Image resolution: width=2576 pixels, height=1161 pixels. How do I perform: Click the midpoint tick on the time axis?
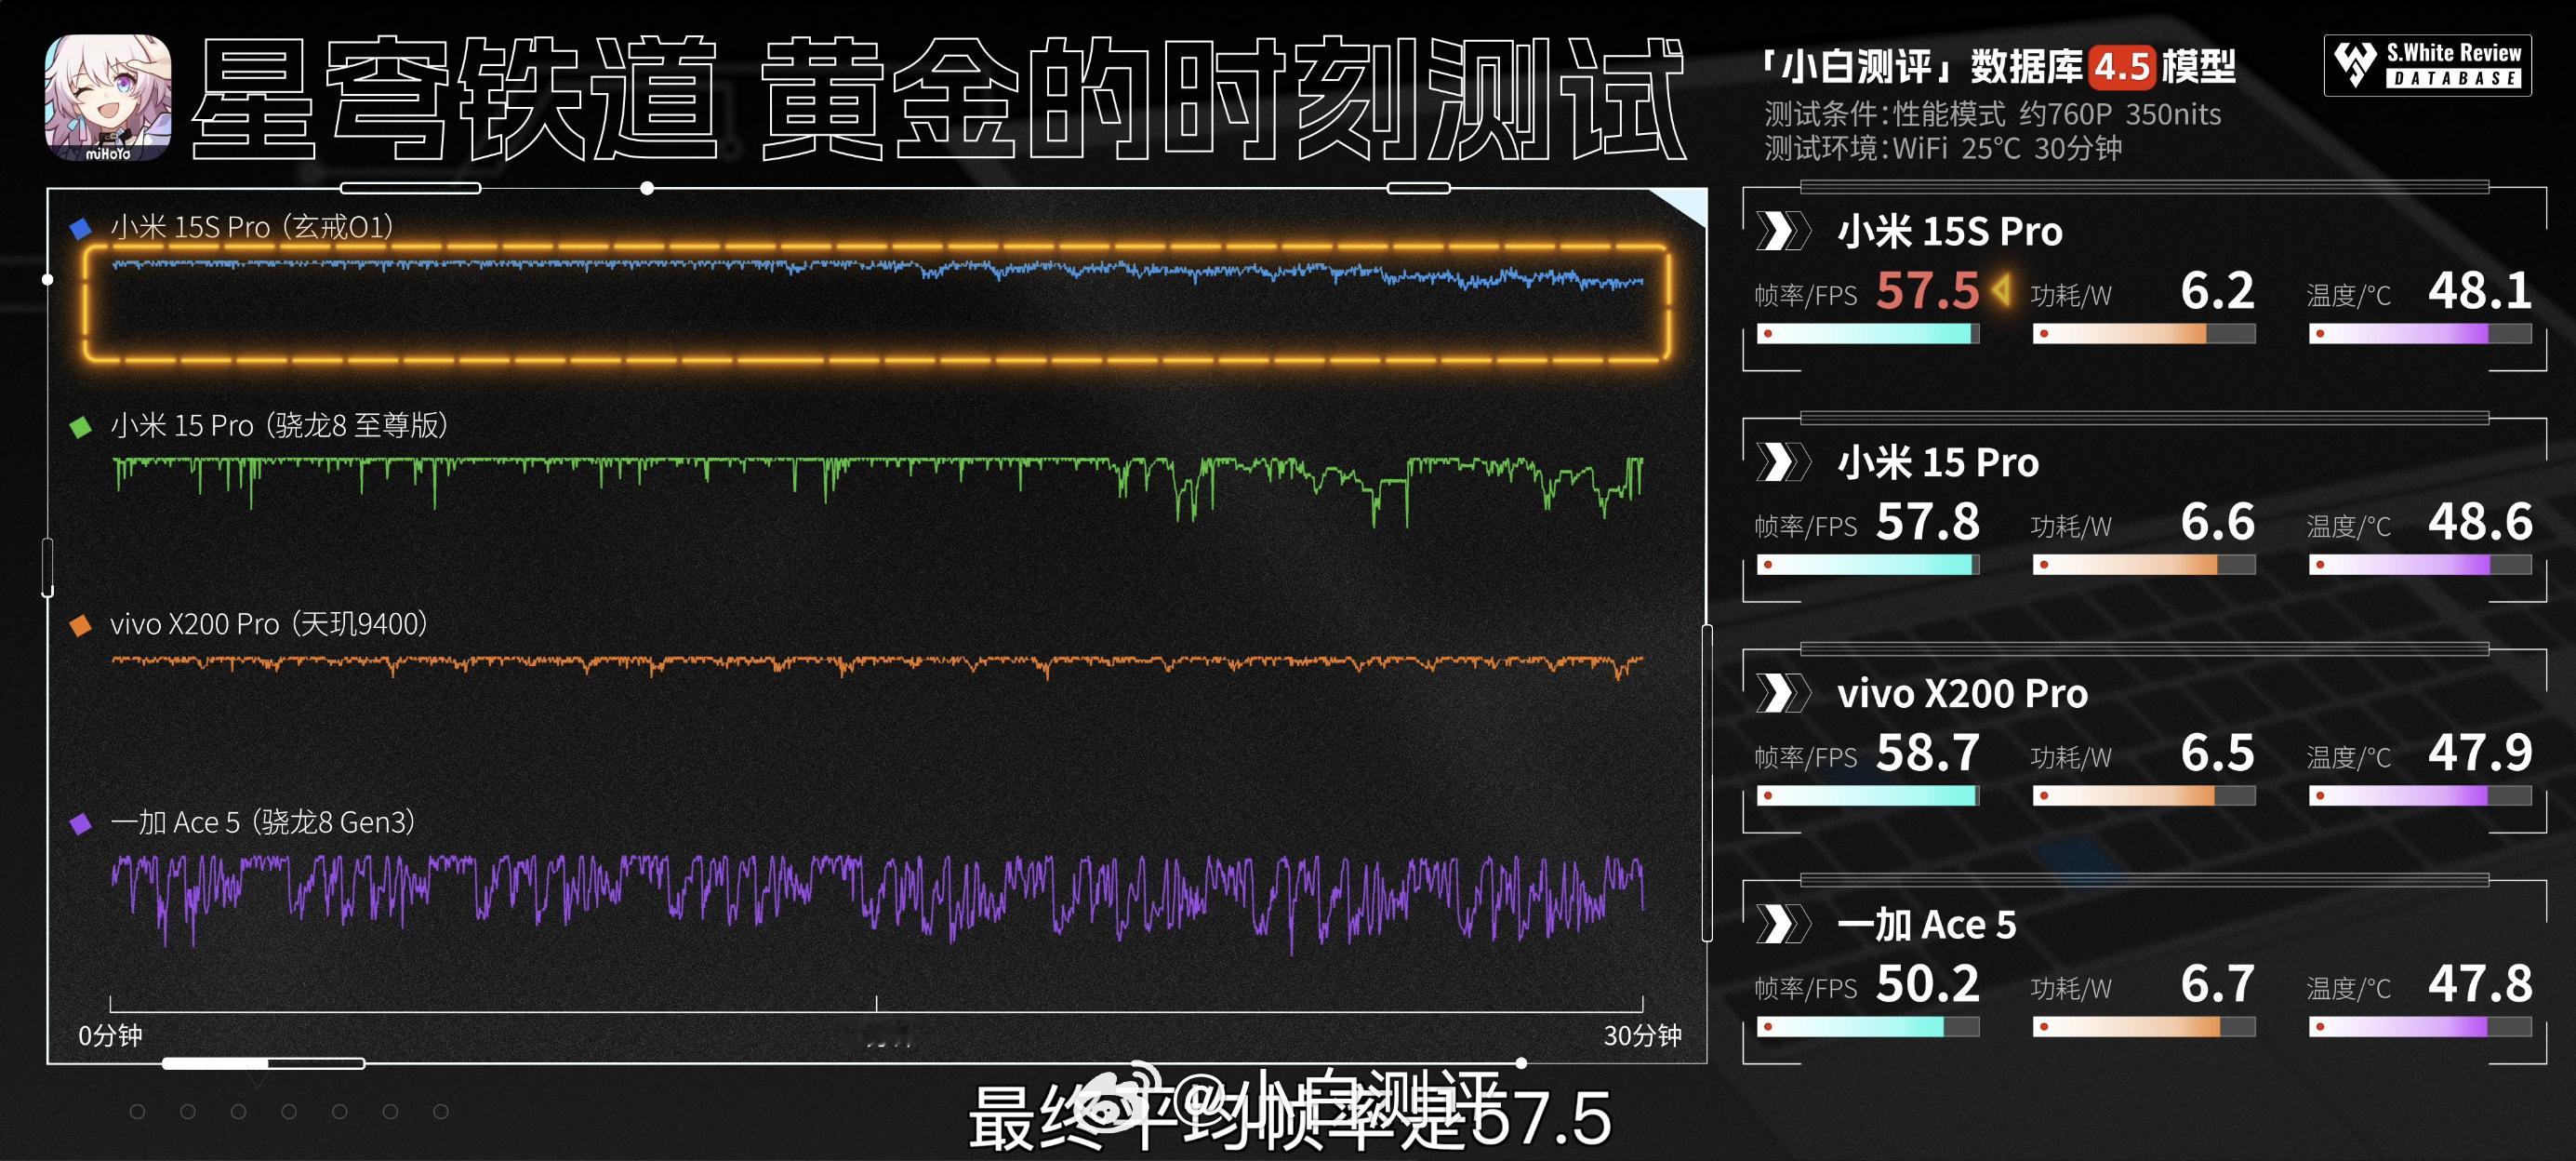click(877, 1004)
